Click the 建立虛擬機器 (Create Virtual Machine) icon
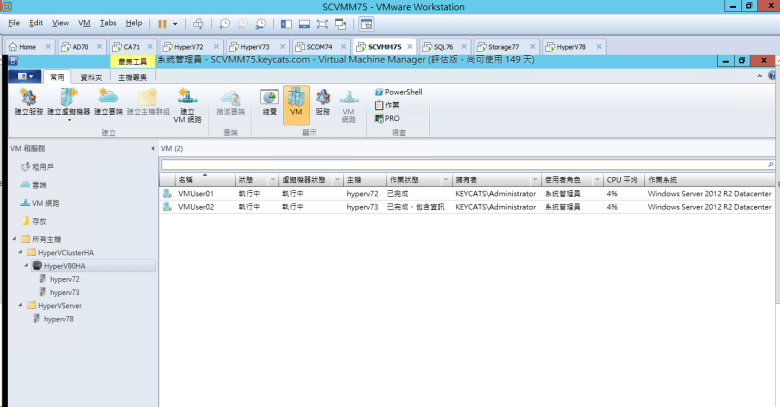This screenshot has width=780, height=407. (x=69, y=103)
